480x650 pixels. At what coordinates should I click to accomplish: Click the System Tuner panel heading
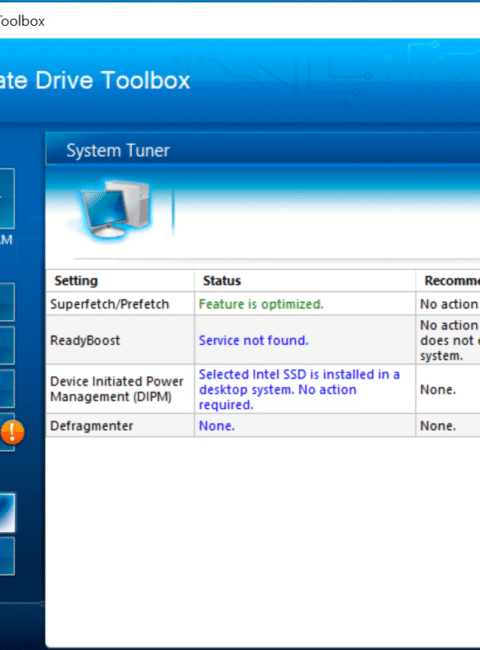click(118, 150)
